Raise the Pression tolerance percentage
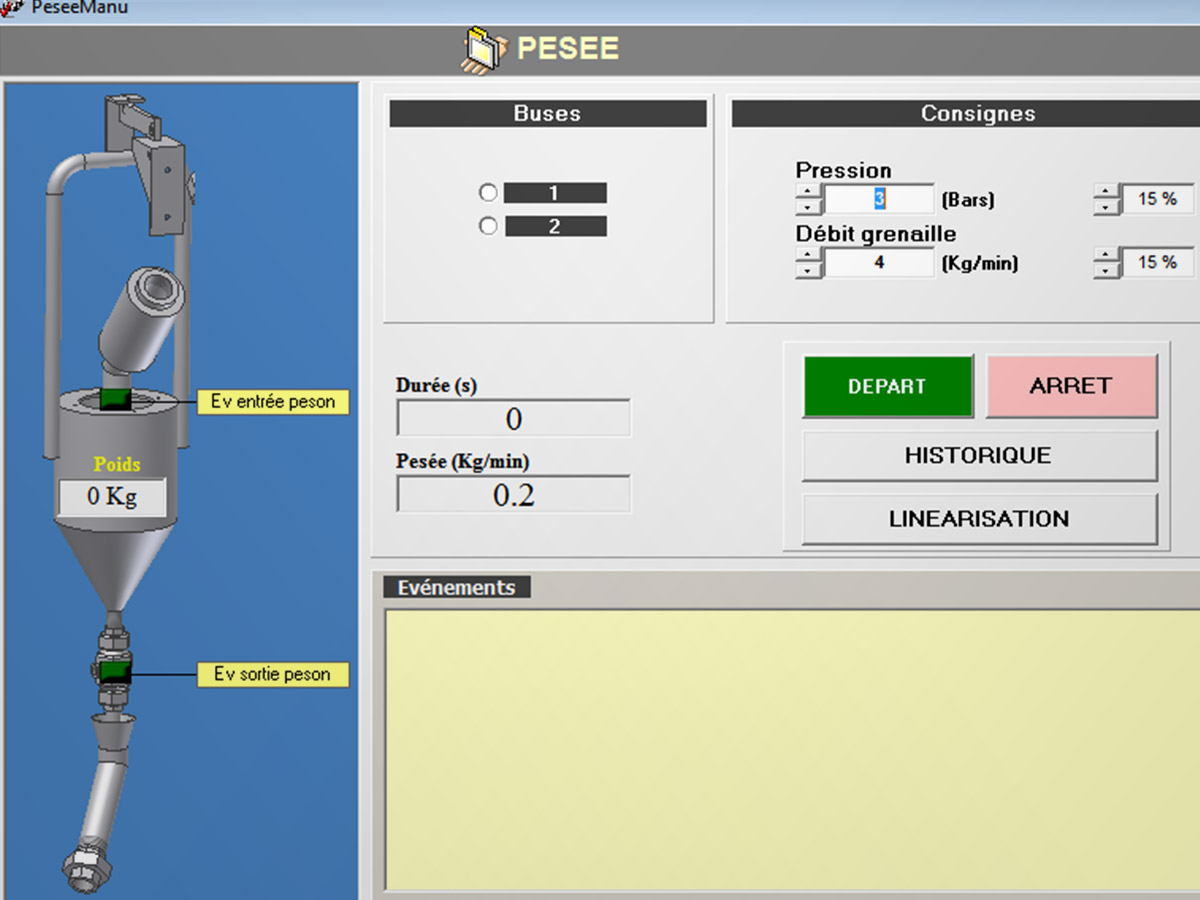 [x=1105, y=192]
